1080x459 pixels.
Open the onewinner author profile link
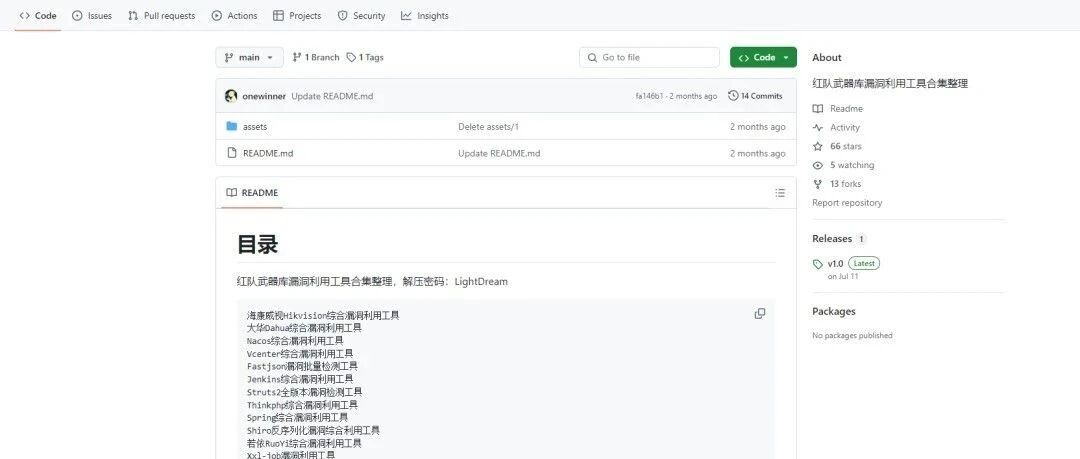(264, 96)
